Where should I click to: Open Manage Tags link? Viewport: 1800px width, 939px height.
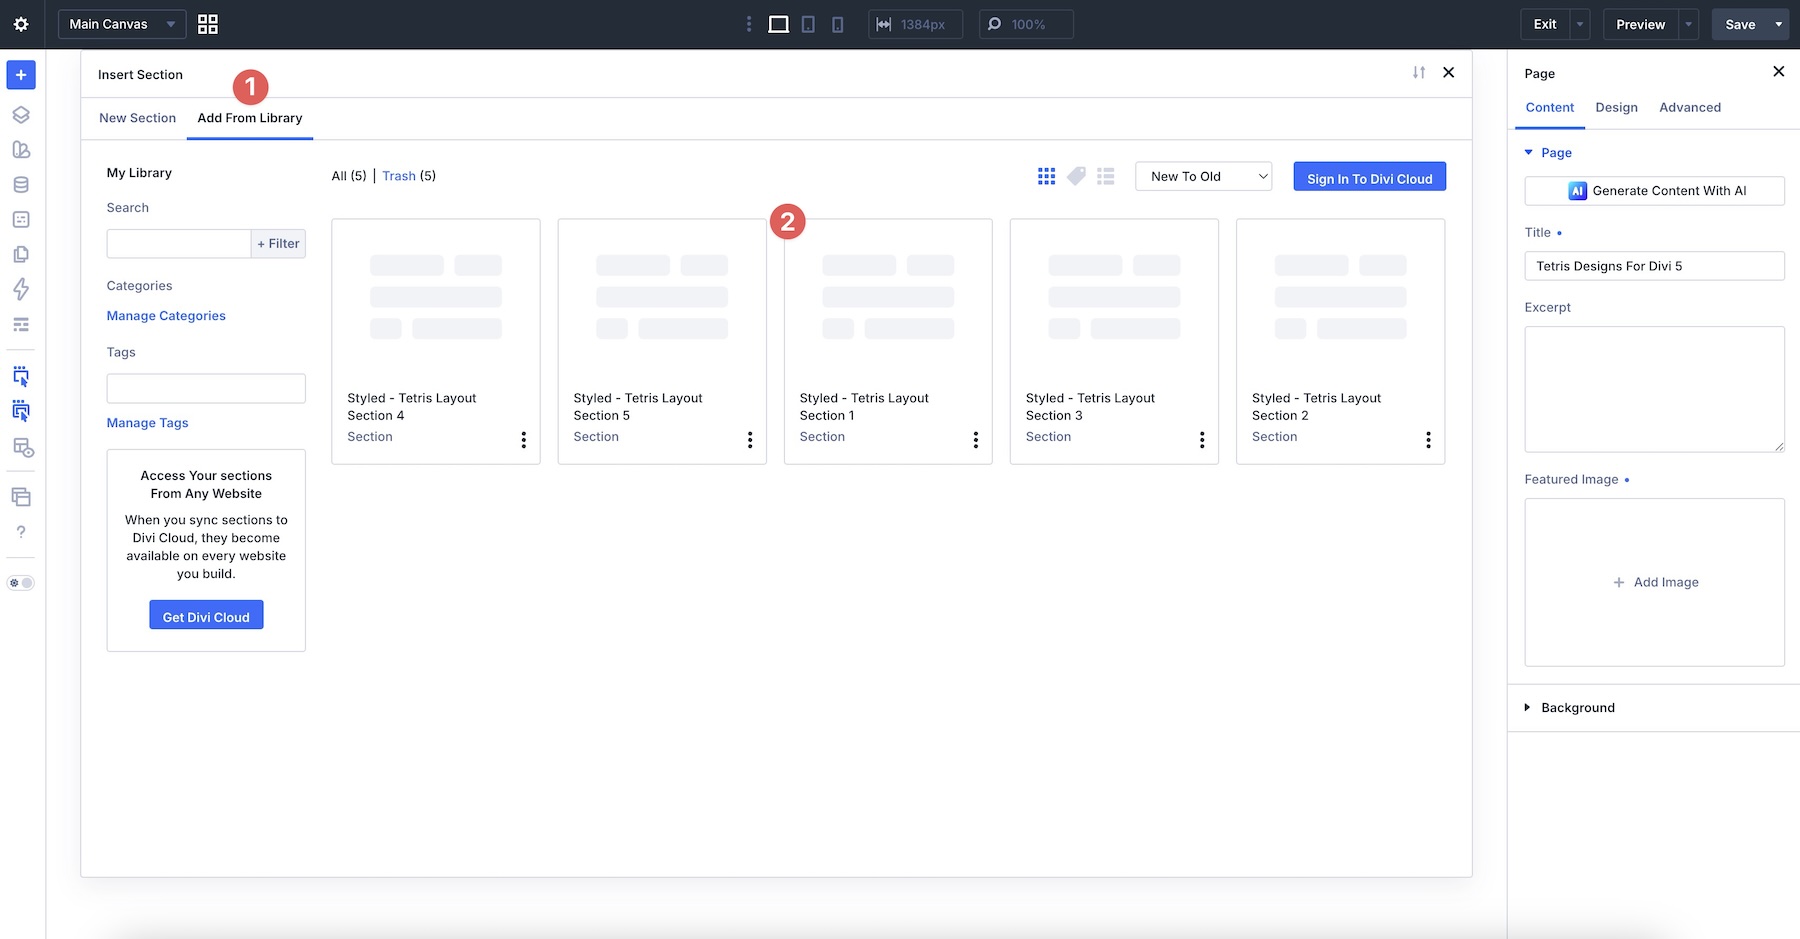pyautogui.click(x=147, y=423)
